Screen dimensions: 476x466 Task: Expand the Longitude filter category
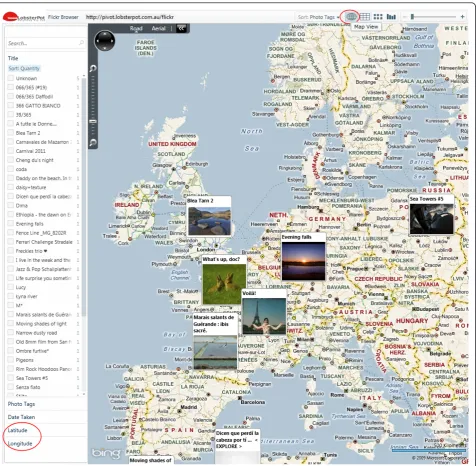20,443
